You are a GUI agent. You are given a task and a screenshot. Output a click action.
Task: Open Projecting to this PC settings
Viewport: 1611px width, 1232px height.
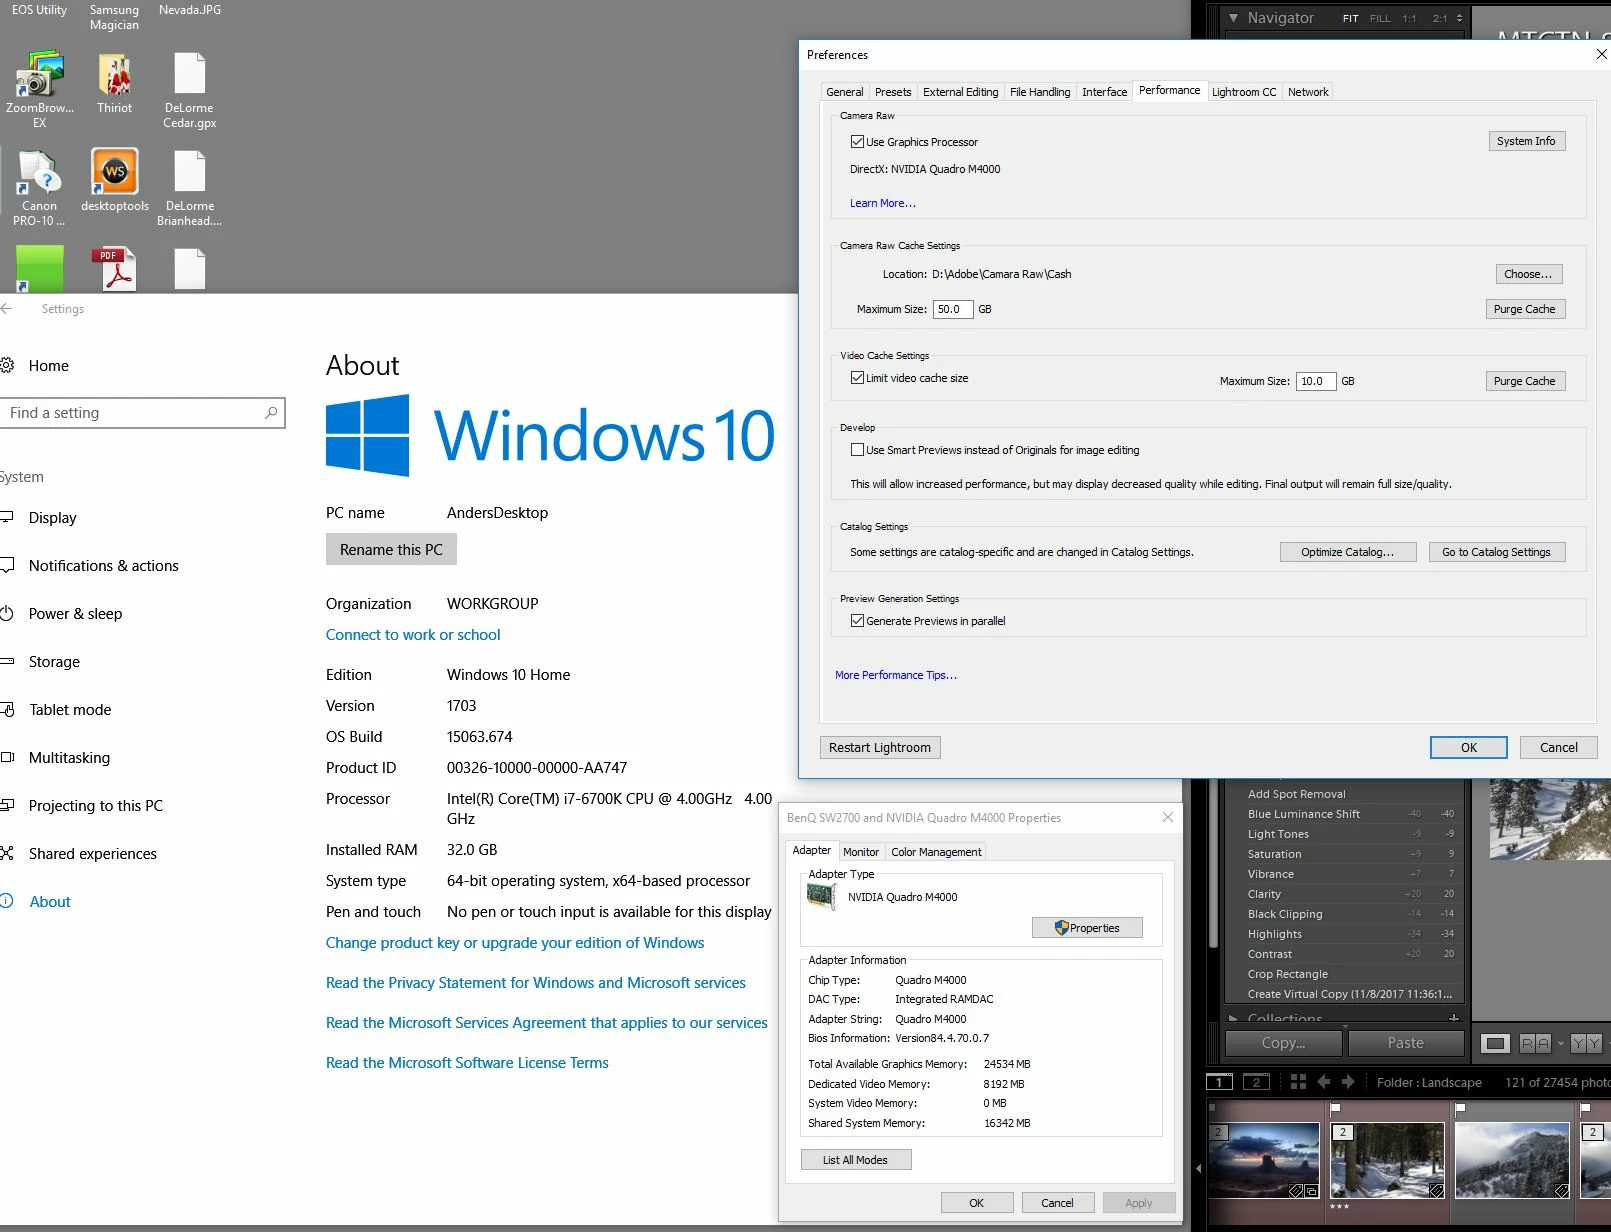[x=95, y=806]
